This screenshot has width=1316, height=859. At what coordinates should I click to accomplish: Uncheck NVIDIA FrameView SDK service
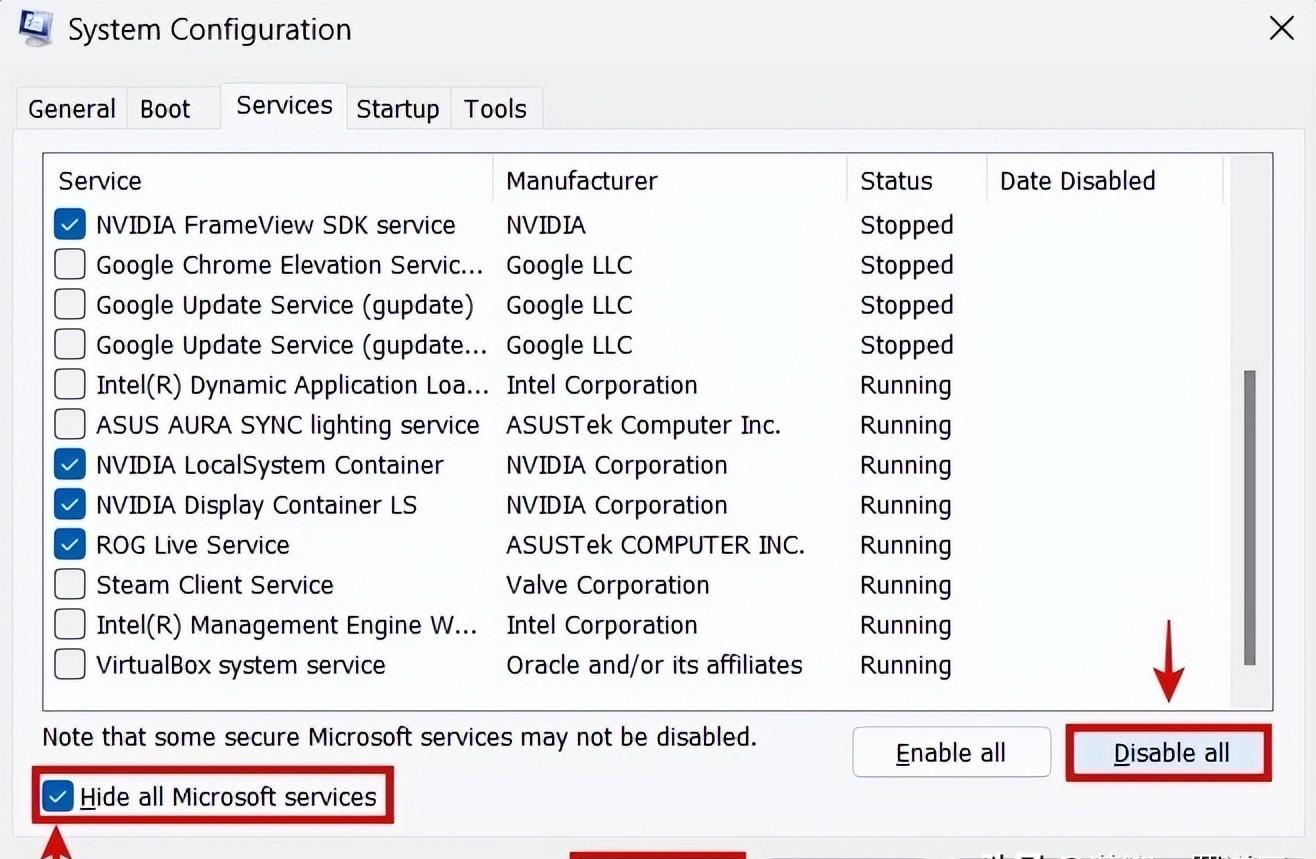click(69, 225)
